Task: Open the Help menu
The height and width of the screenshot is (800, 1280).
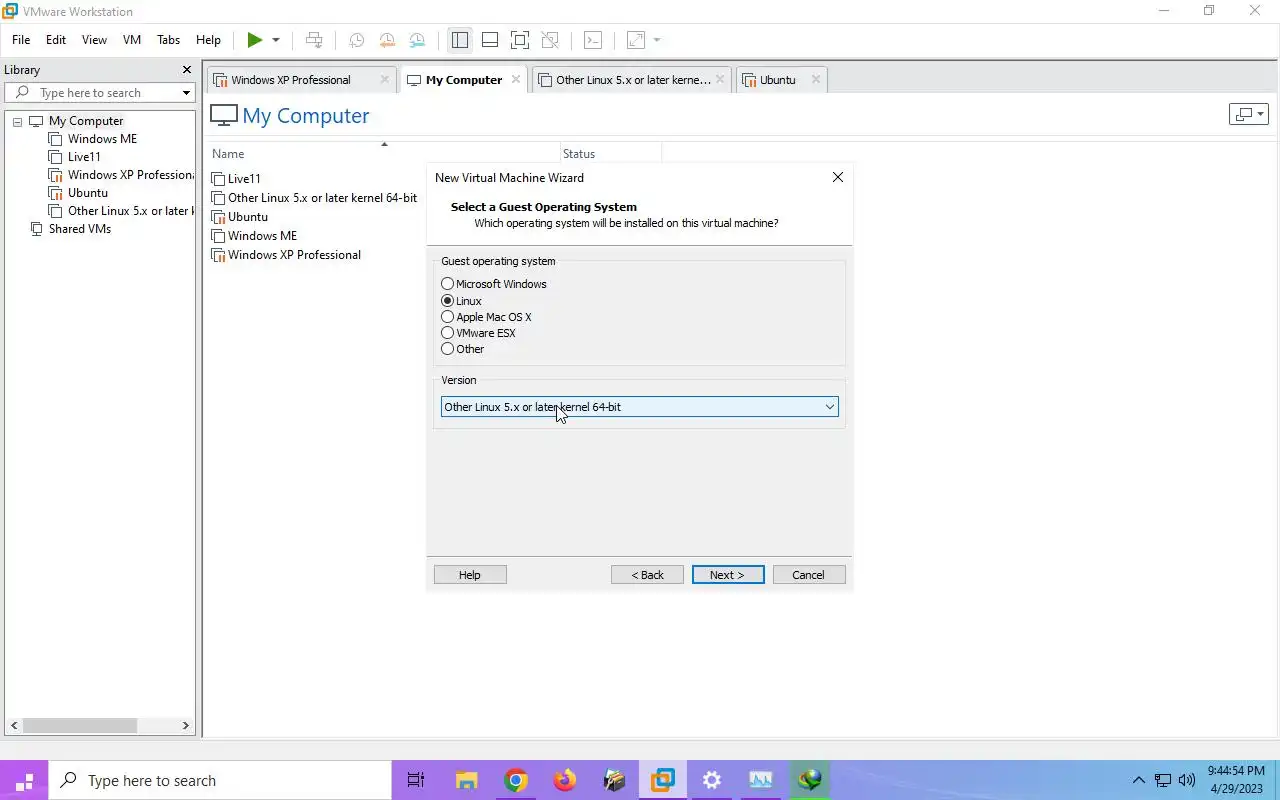Action: (x=208, y=40)
